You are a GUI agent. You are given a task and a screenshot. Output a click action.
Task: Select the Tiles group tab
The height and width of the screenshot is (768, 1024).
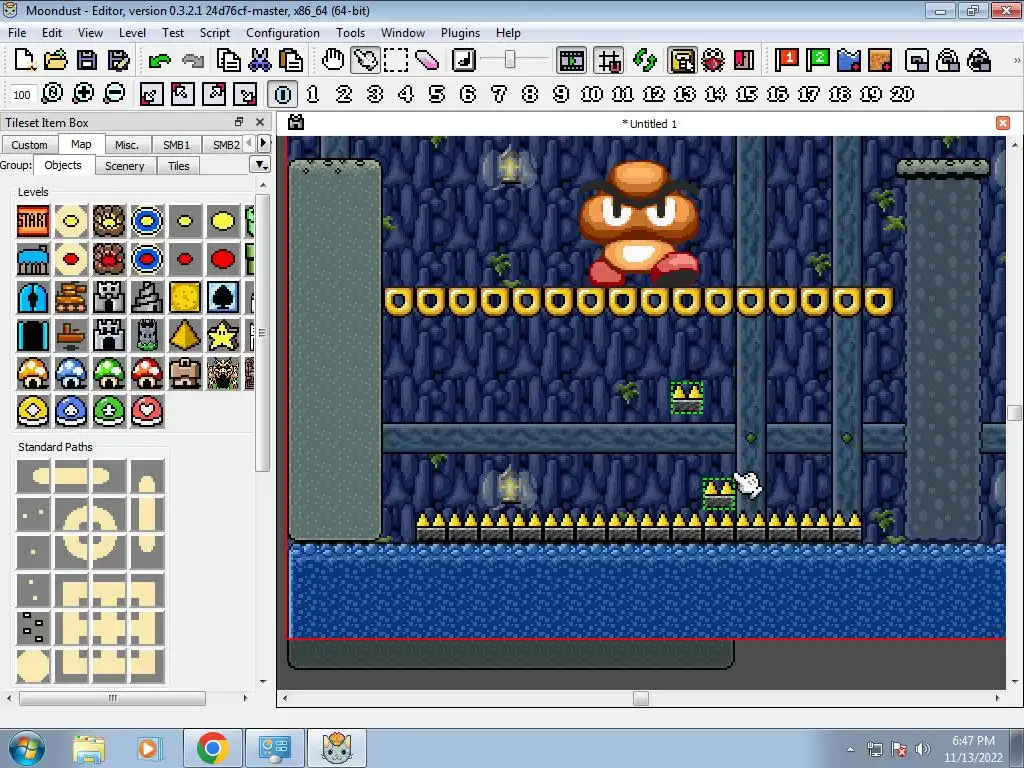tap(178, 166)
